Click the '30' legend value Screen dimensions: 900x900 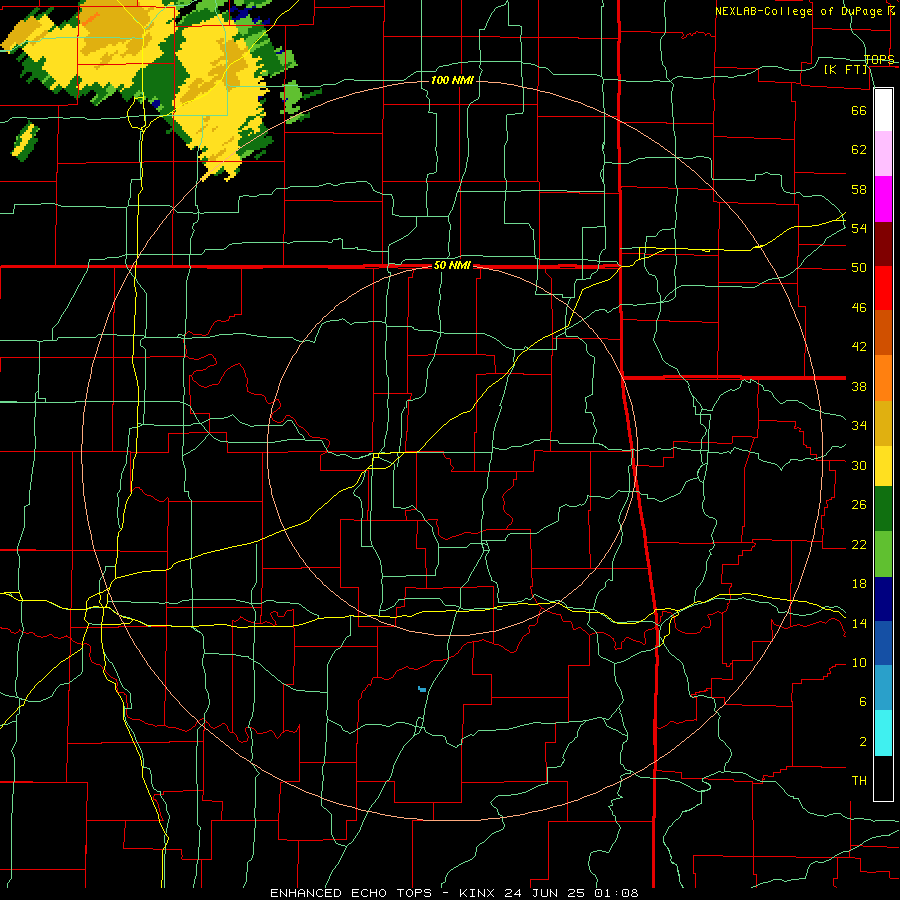tap(859, 465)
